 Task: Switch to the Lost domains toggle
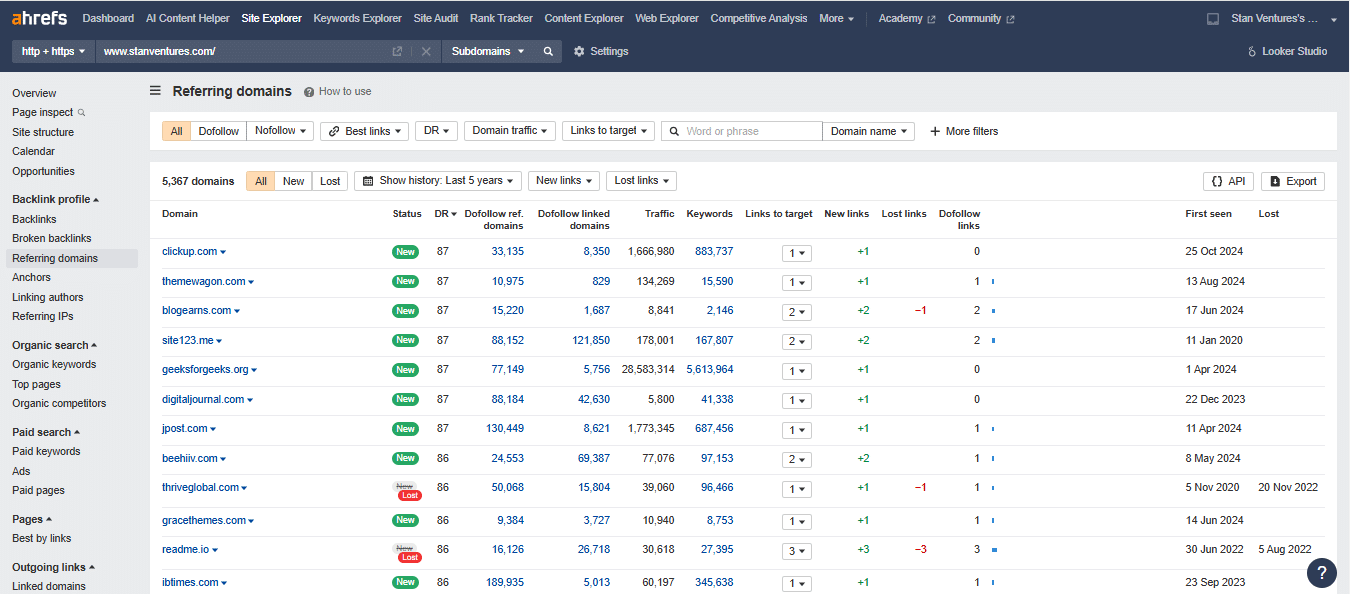tap(330, 181)
